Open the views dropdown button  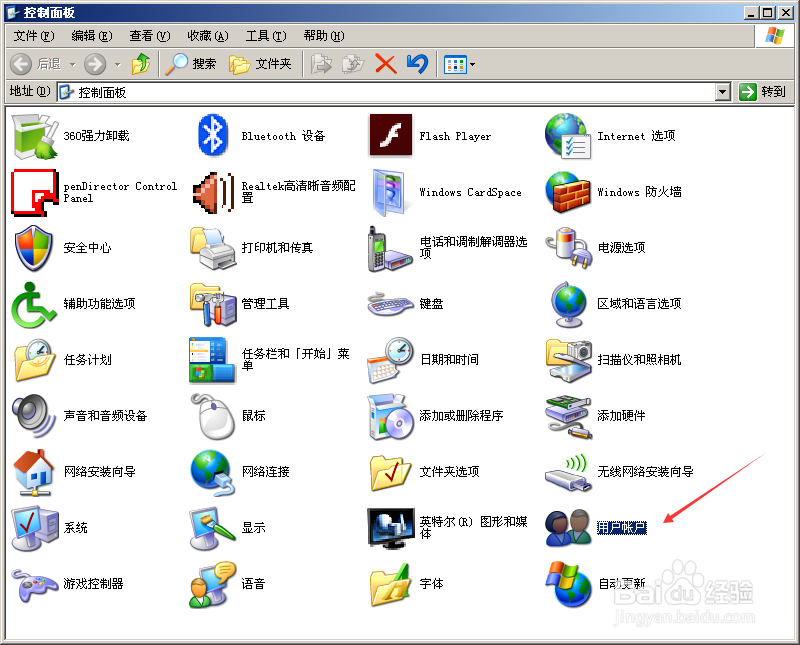(459, 64)
